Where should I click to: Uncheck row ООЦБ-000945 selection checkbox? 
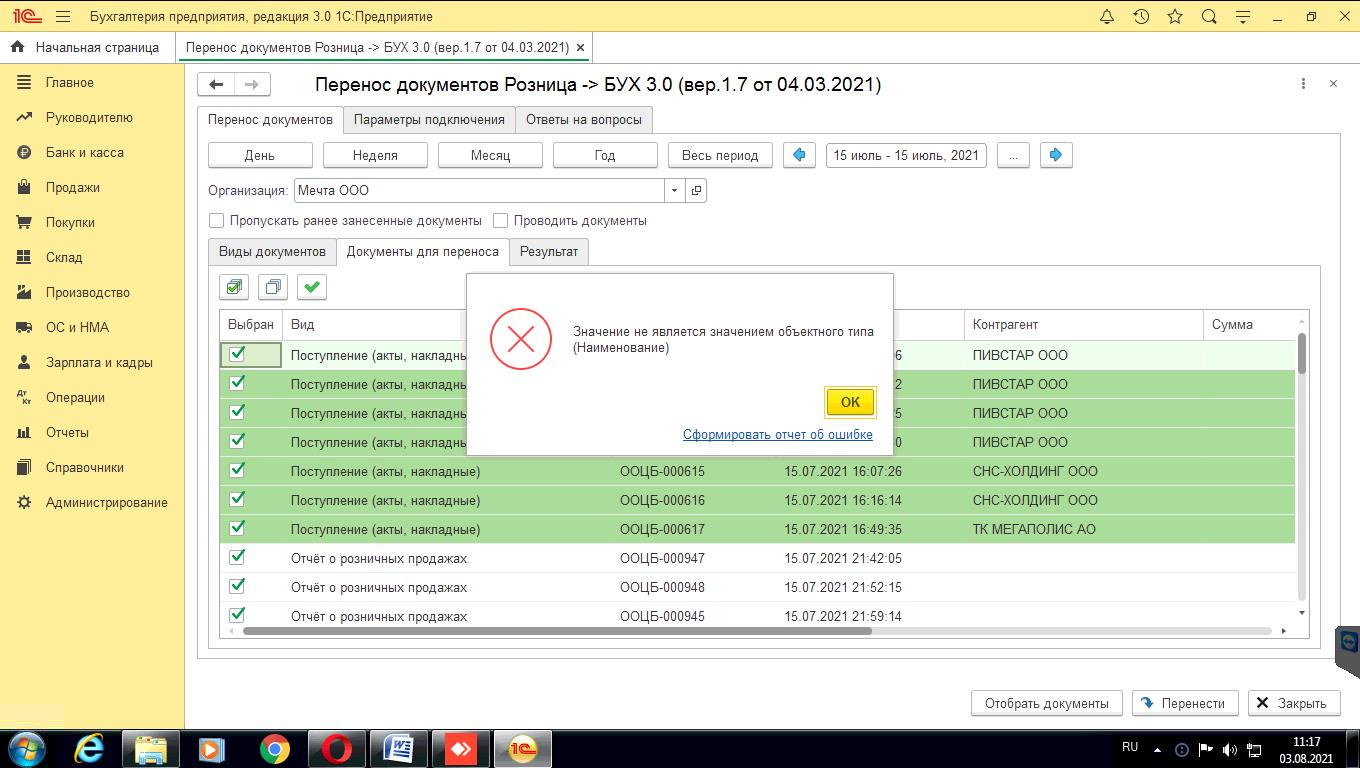pos(237,615)
